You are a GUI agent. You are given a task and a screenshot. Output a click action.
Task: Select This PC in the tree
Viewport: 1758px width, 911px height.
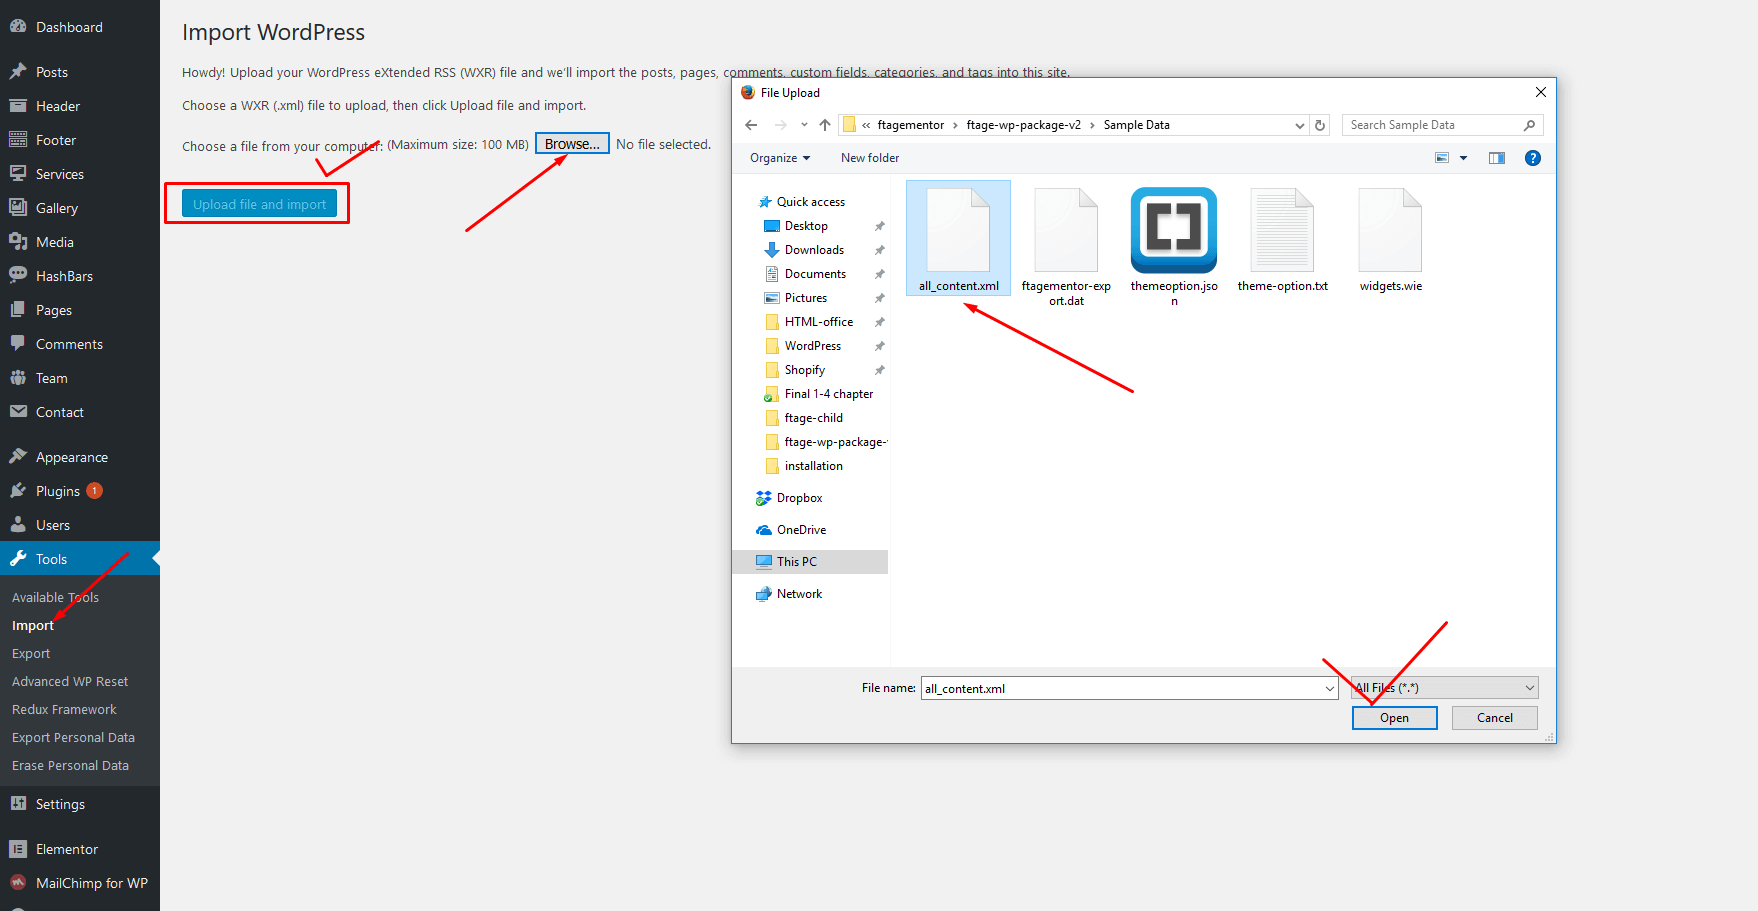810,562
